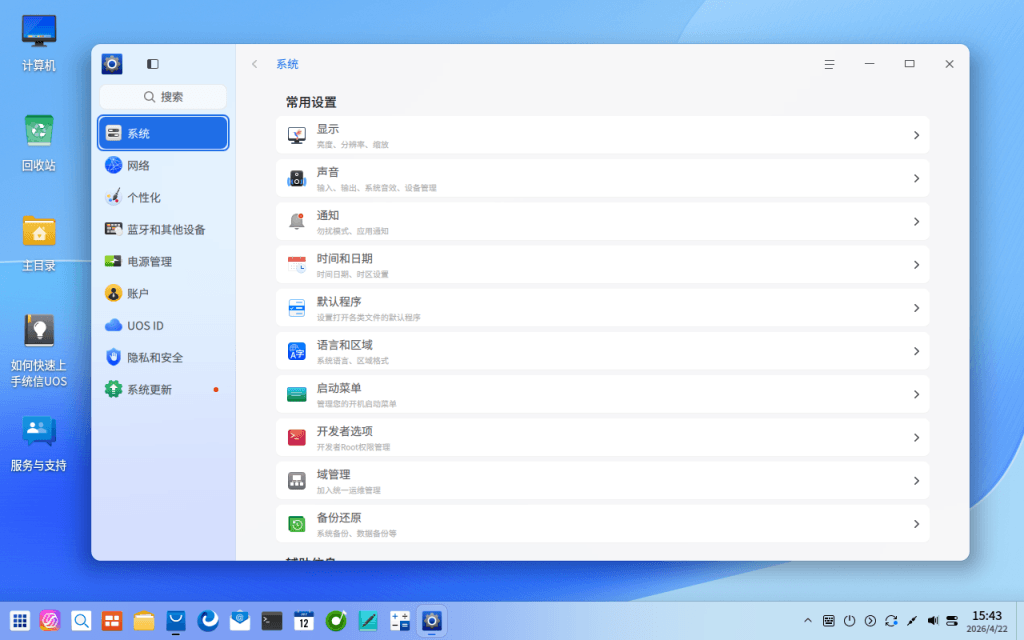1024x640 pixels.
Task: Open 系统更新 system update page
Action: (163, 389)
